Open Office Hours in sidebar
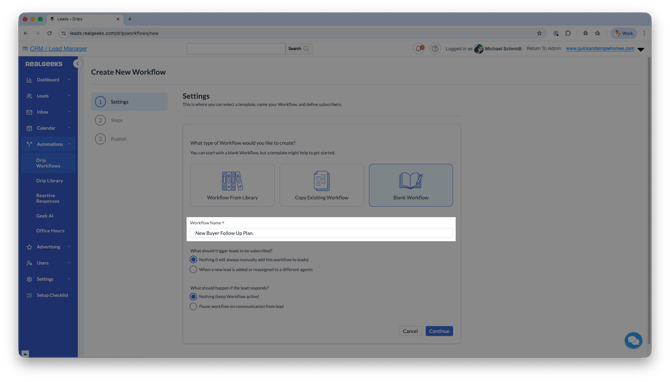670x382 pixels. pyautogui.click(x=50, y=231)
